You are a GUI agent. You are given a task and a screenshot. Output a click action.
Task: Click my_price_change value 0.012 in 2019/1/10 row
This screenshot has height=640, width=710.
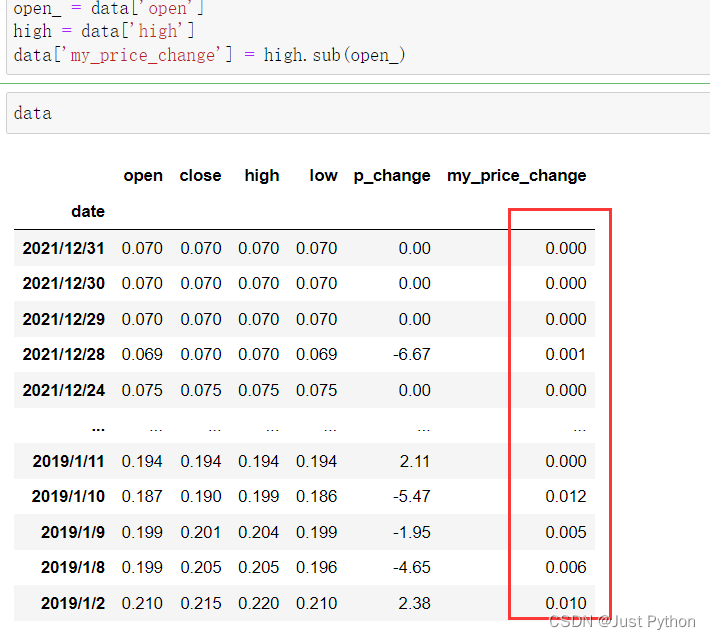[566, 497]
